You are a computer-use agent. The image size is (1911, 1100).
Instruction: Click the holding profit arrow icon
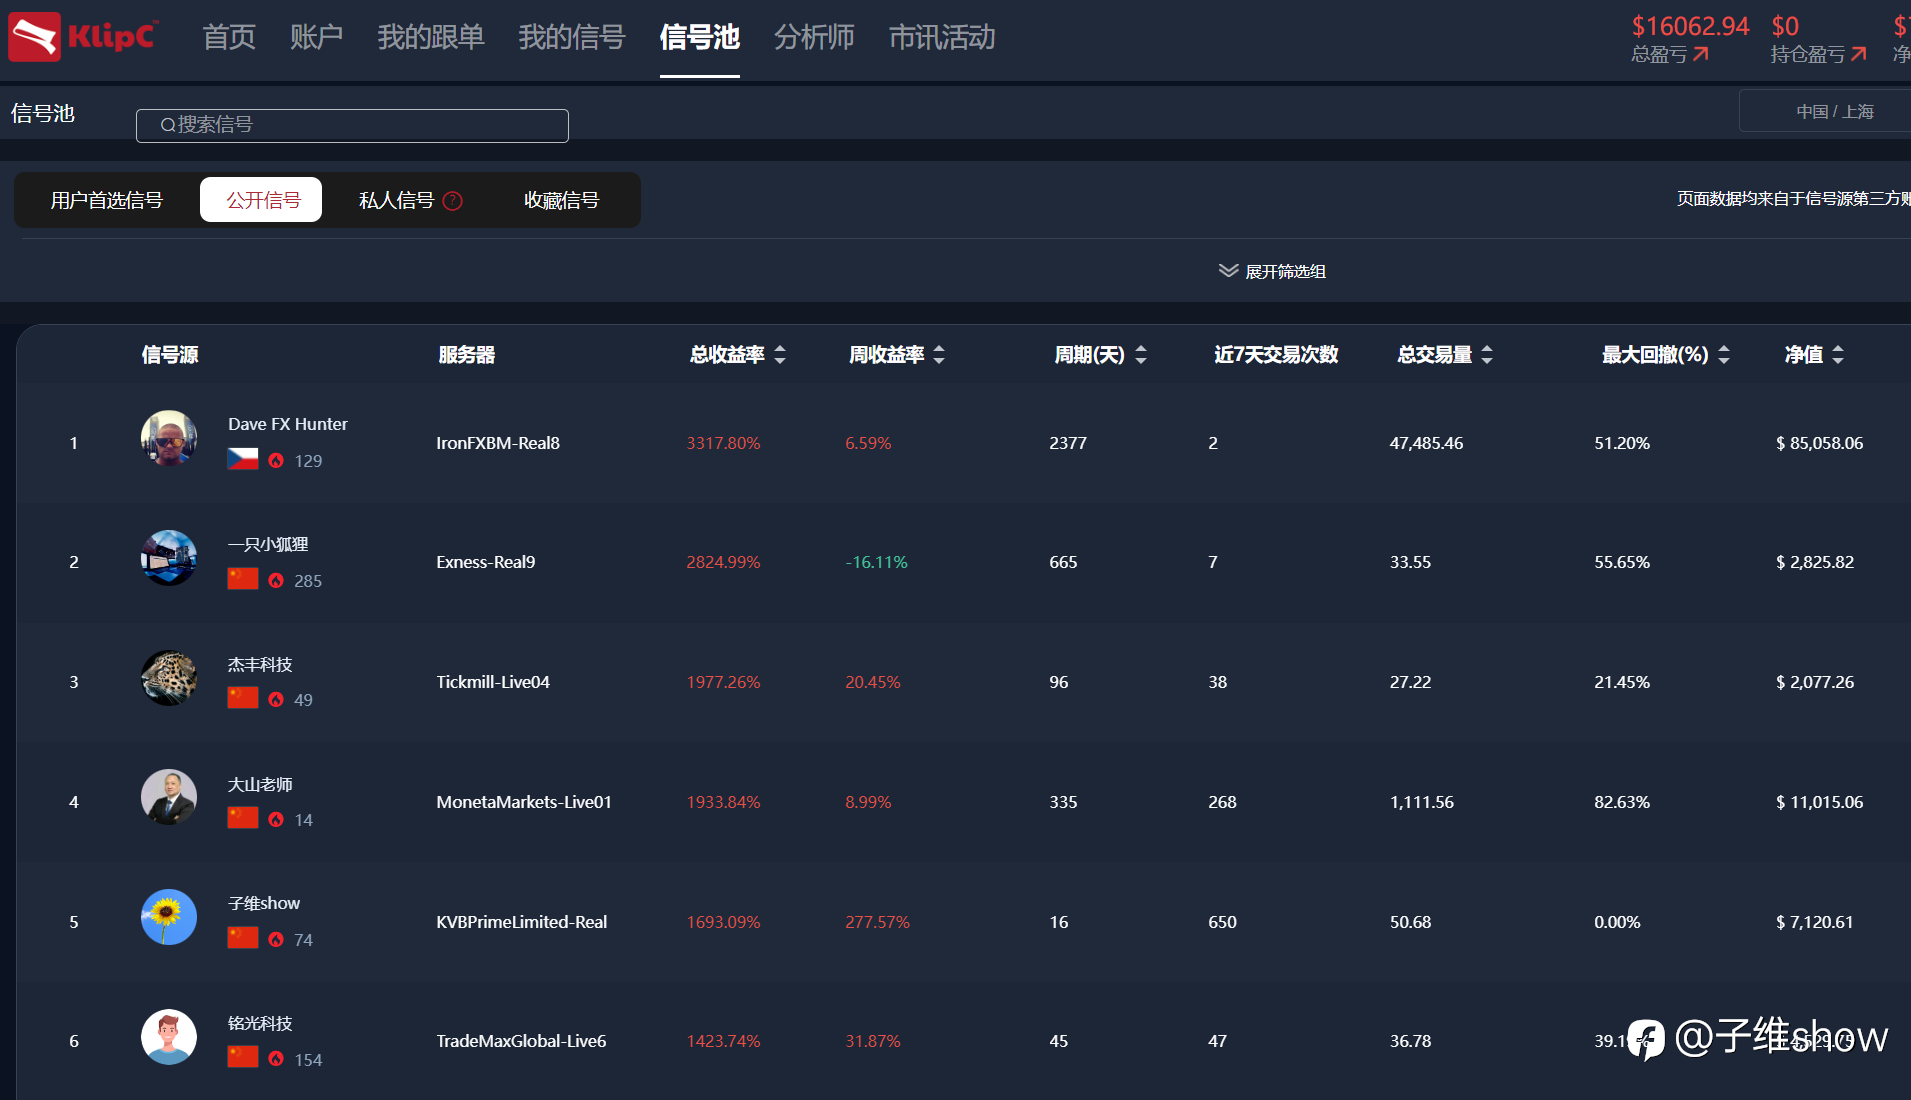(x=1859, y=54)
